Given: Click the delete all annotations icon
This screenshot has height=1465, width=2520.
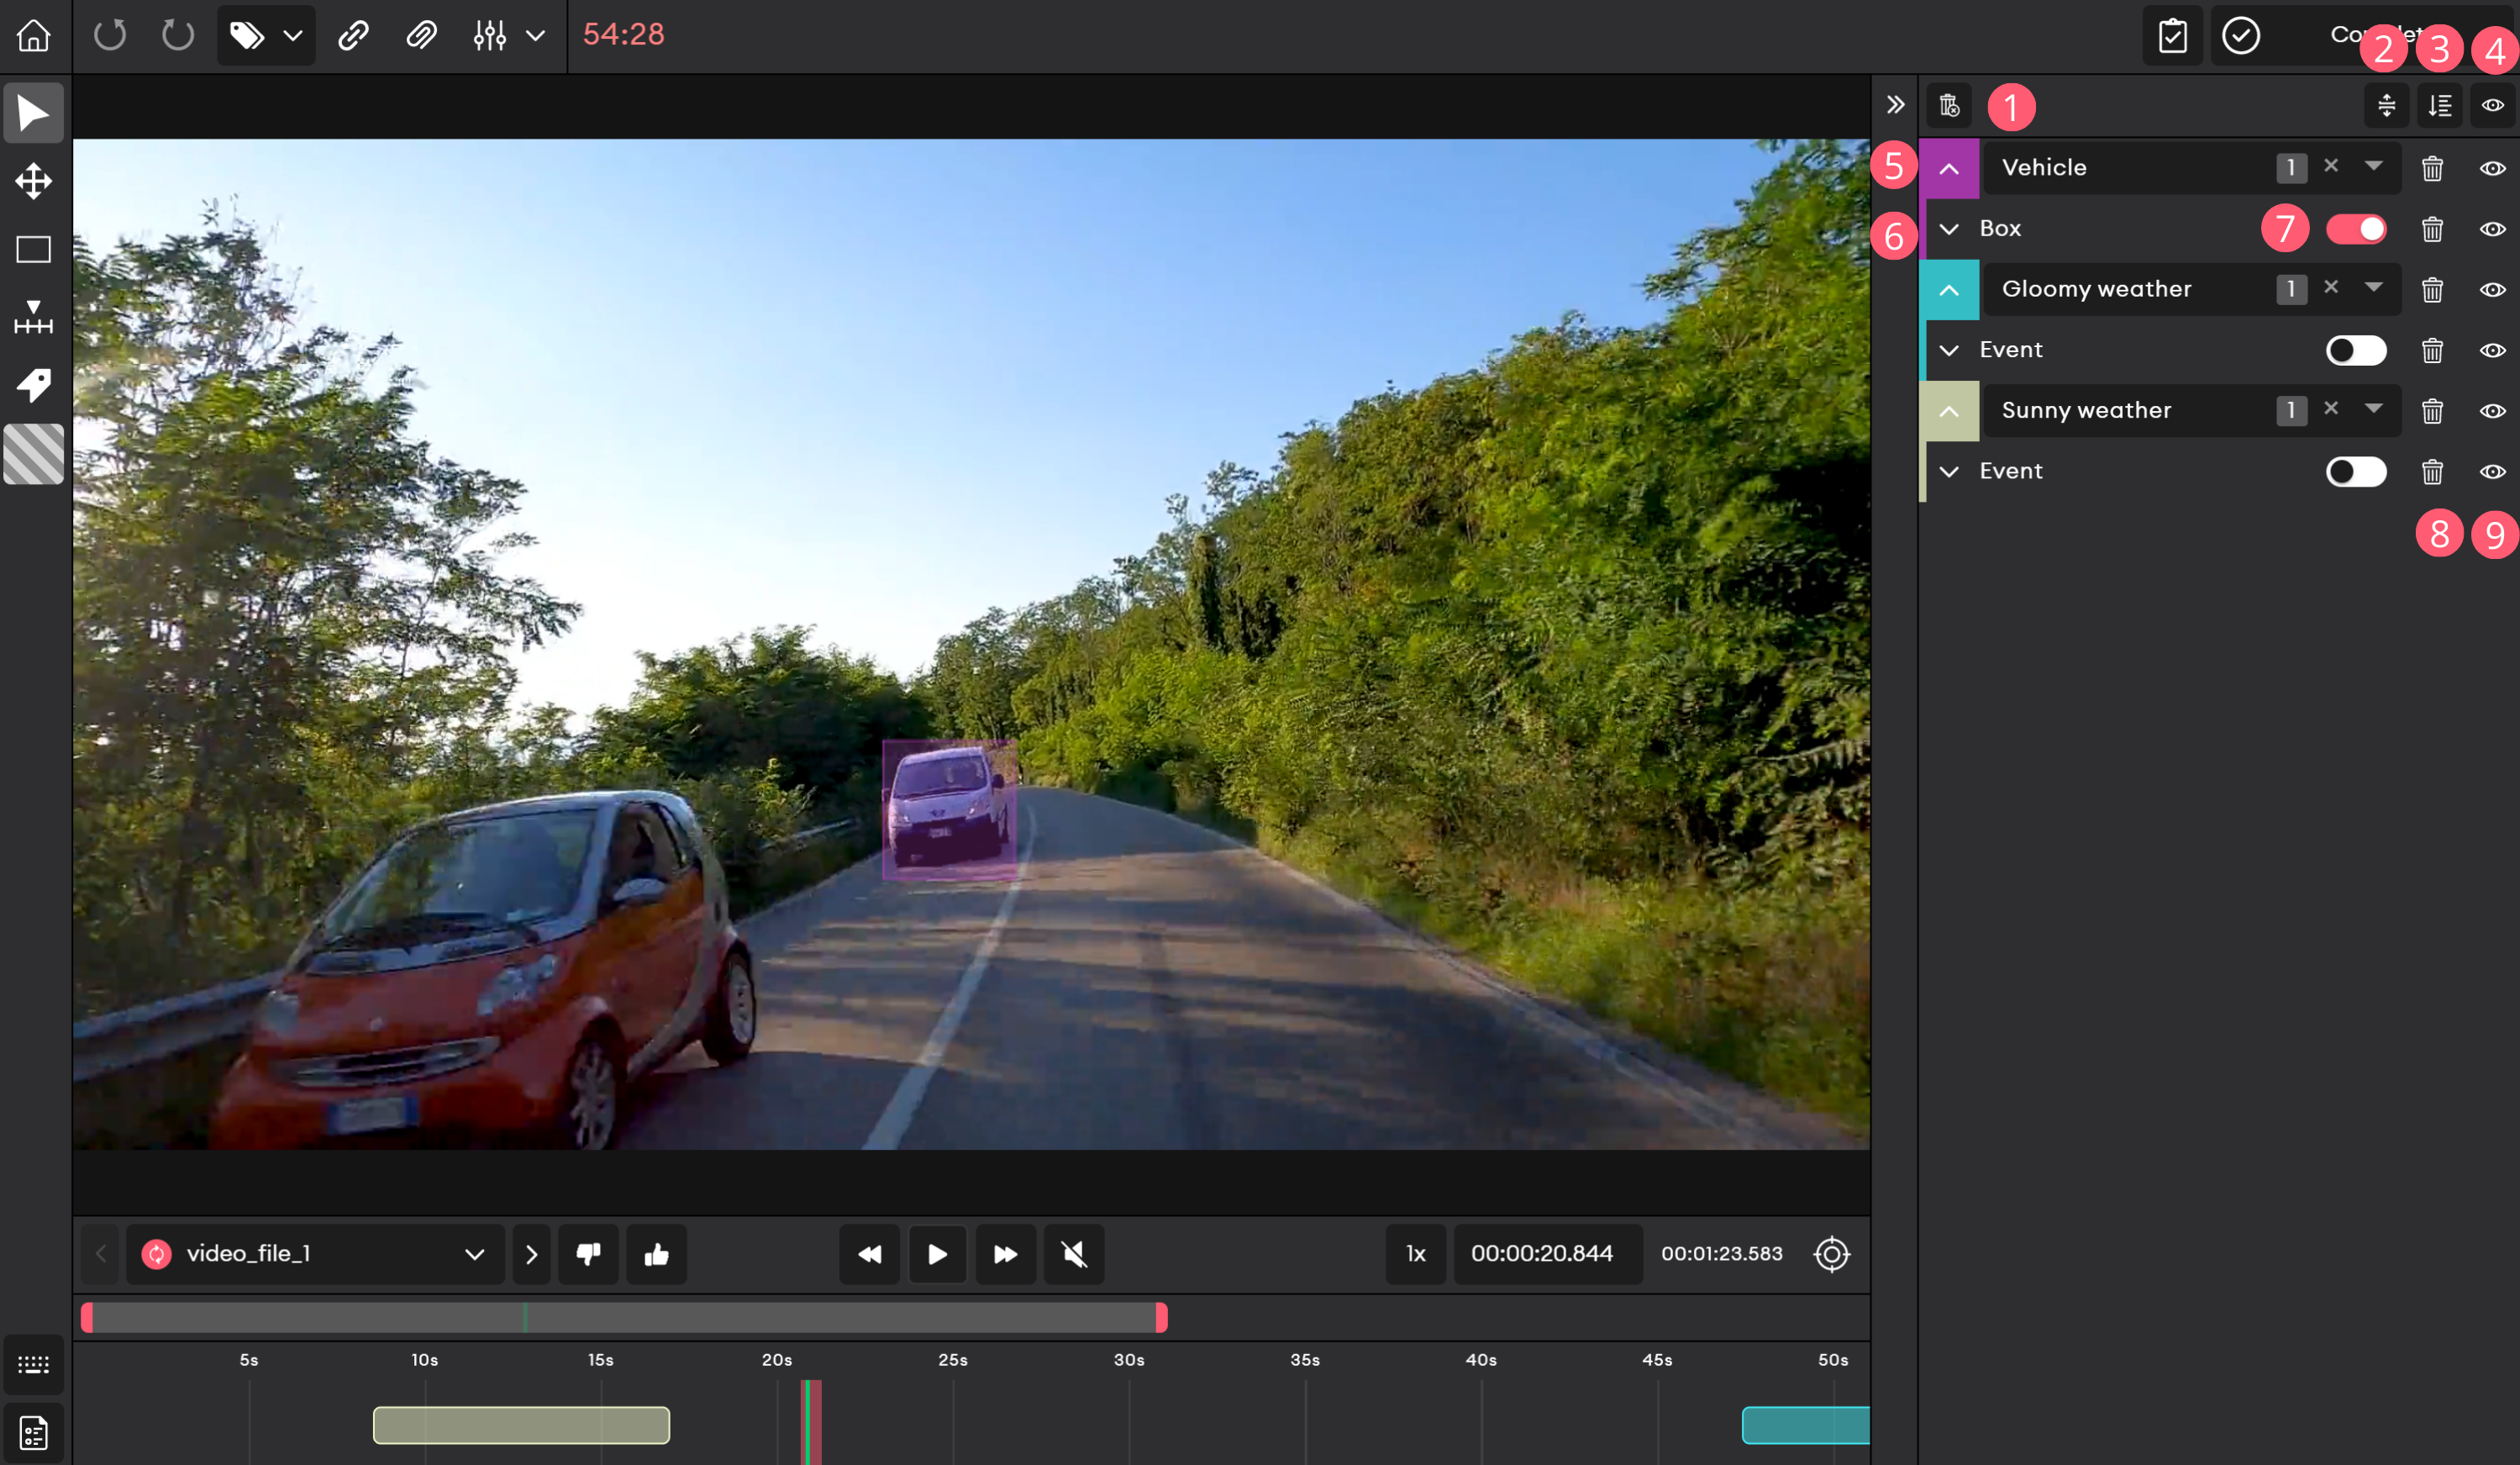Looking at the screenshot, I should pyautogui.click(x=1949, y=105).
